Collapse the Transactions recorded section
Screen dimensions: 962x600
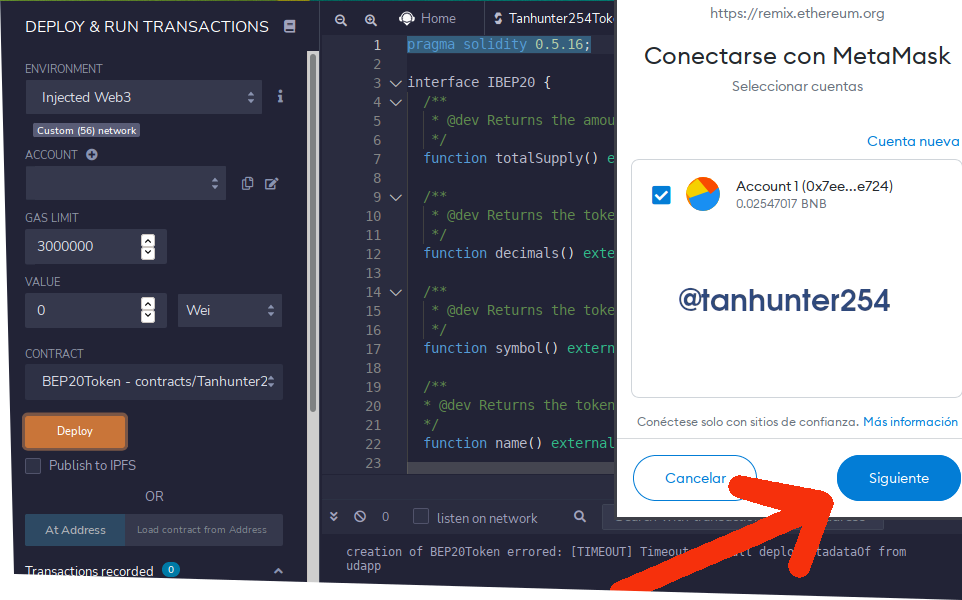click(x=278, y=571)
